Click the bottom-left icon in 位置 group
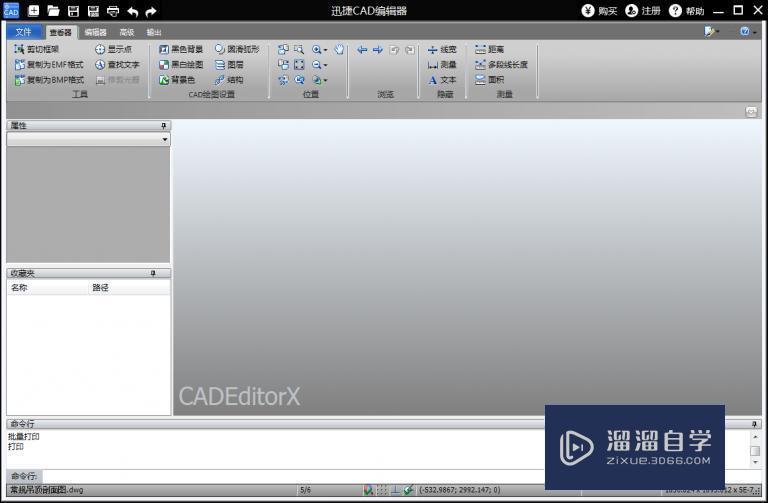The image size is (768, 503). point(283,80)
